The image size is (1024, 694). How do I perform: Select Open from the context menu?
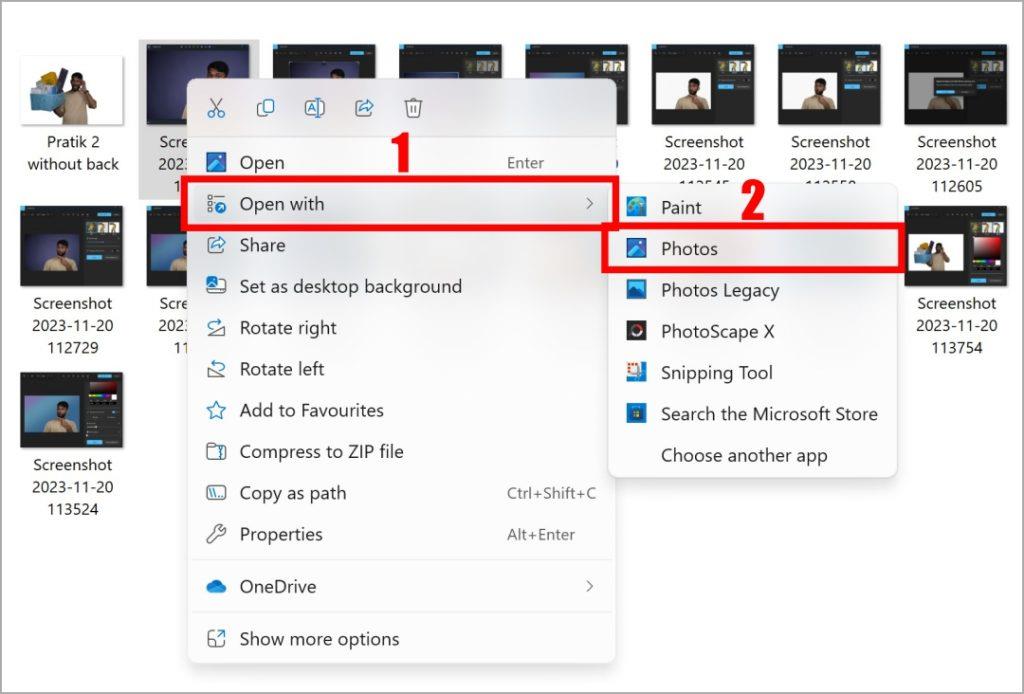coord(401,162)
